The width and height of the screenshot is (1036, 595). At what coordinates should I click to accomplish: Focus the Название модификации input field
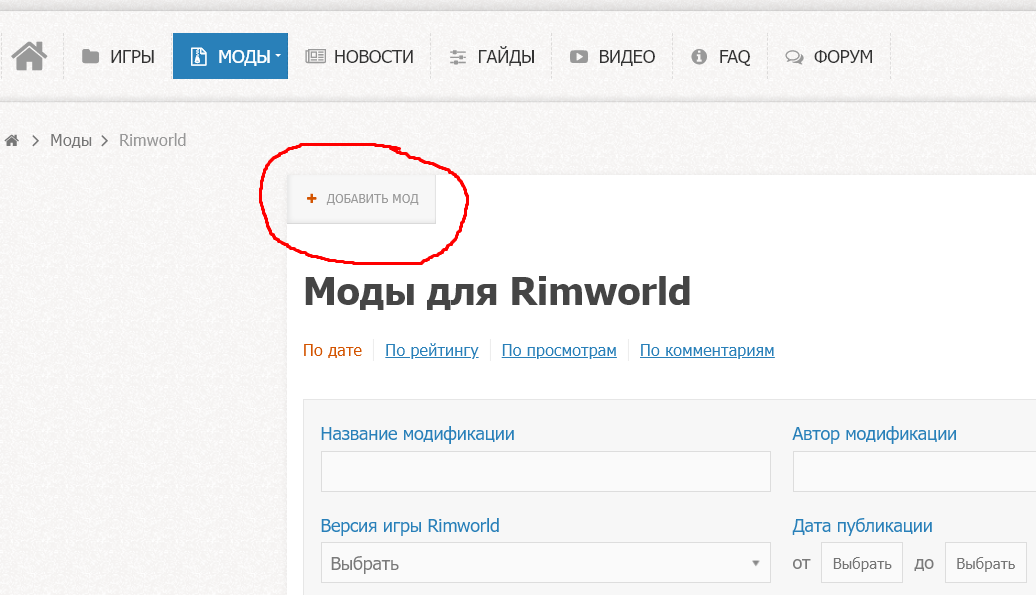click(x=546, y=472)
